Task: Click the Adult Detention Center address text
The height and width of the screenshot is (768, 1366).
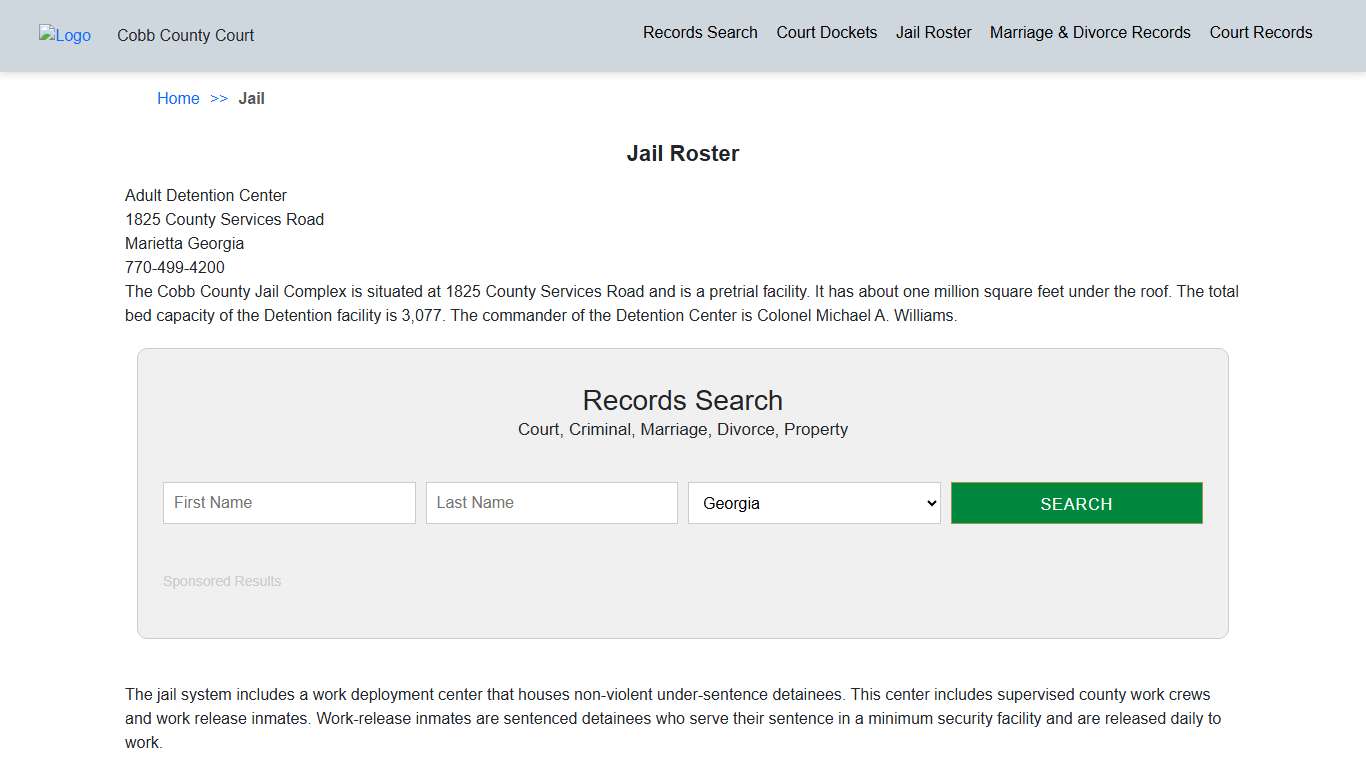Action: 206,195
